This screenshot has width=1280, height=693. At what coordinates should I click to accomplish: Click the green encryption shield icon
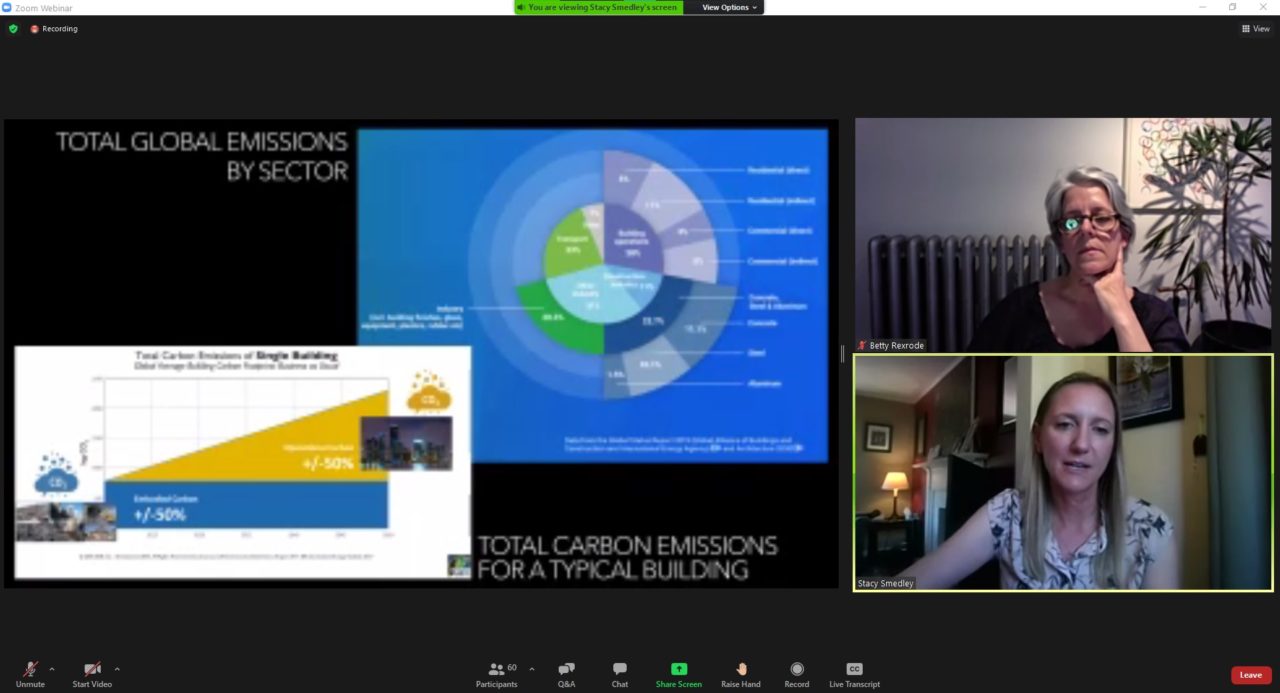point(13,29)
